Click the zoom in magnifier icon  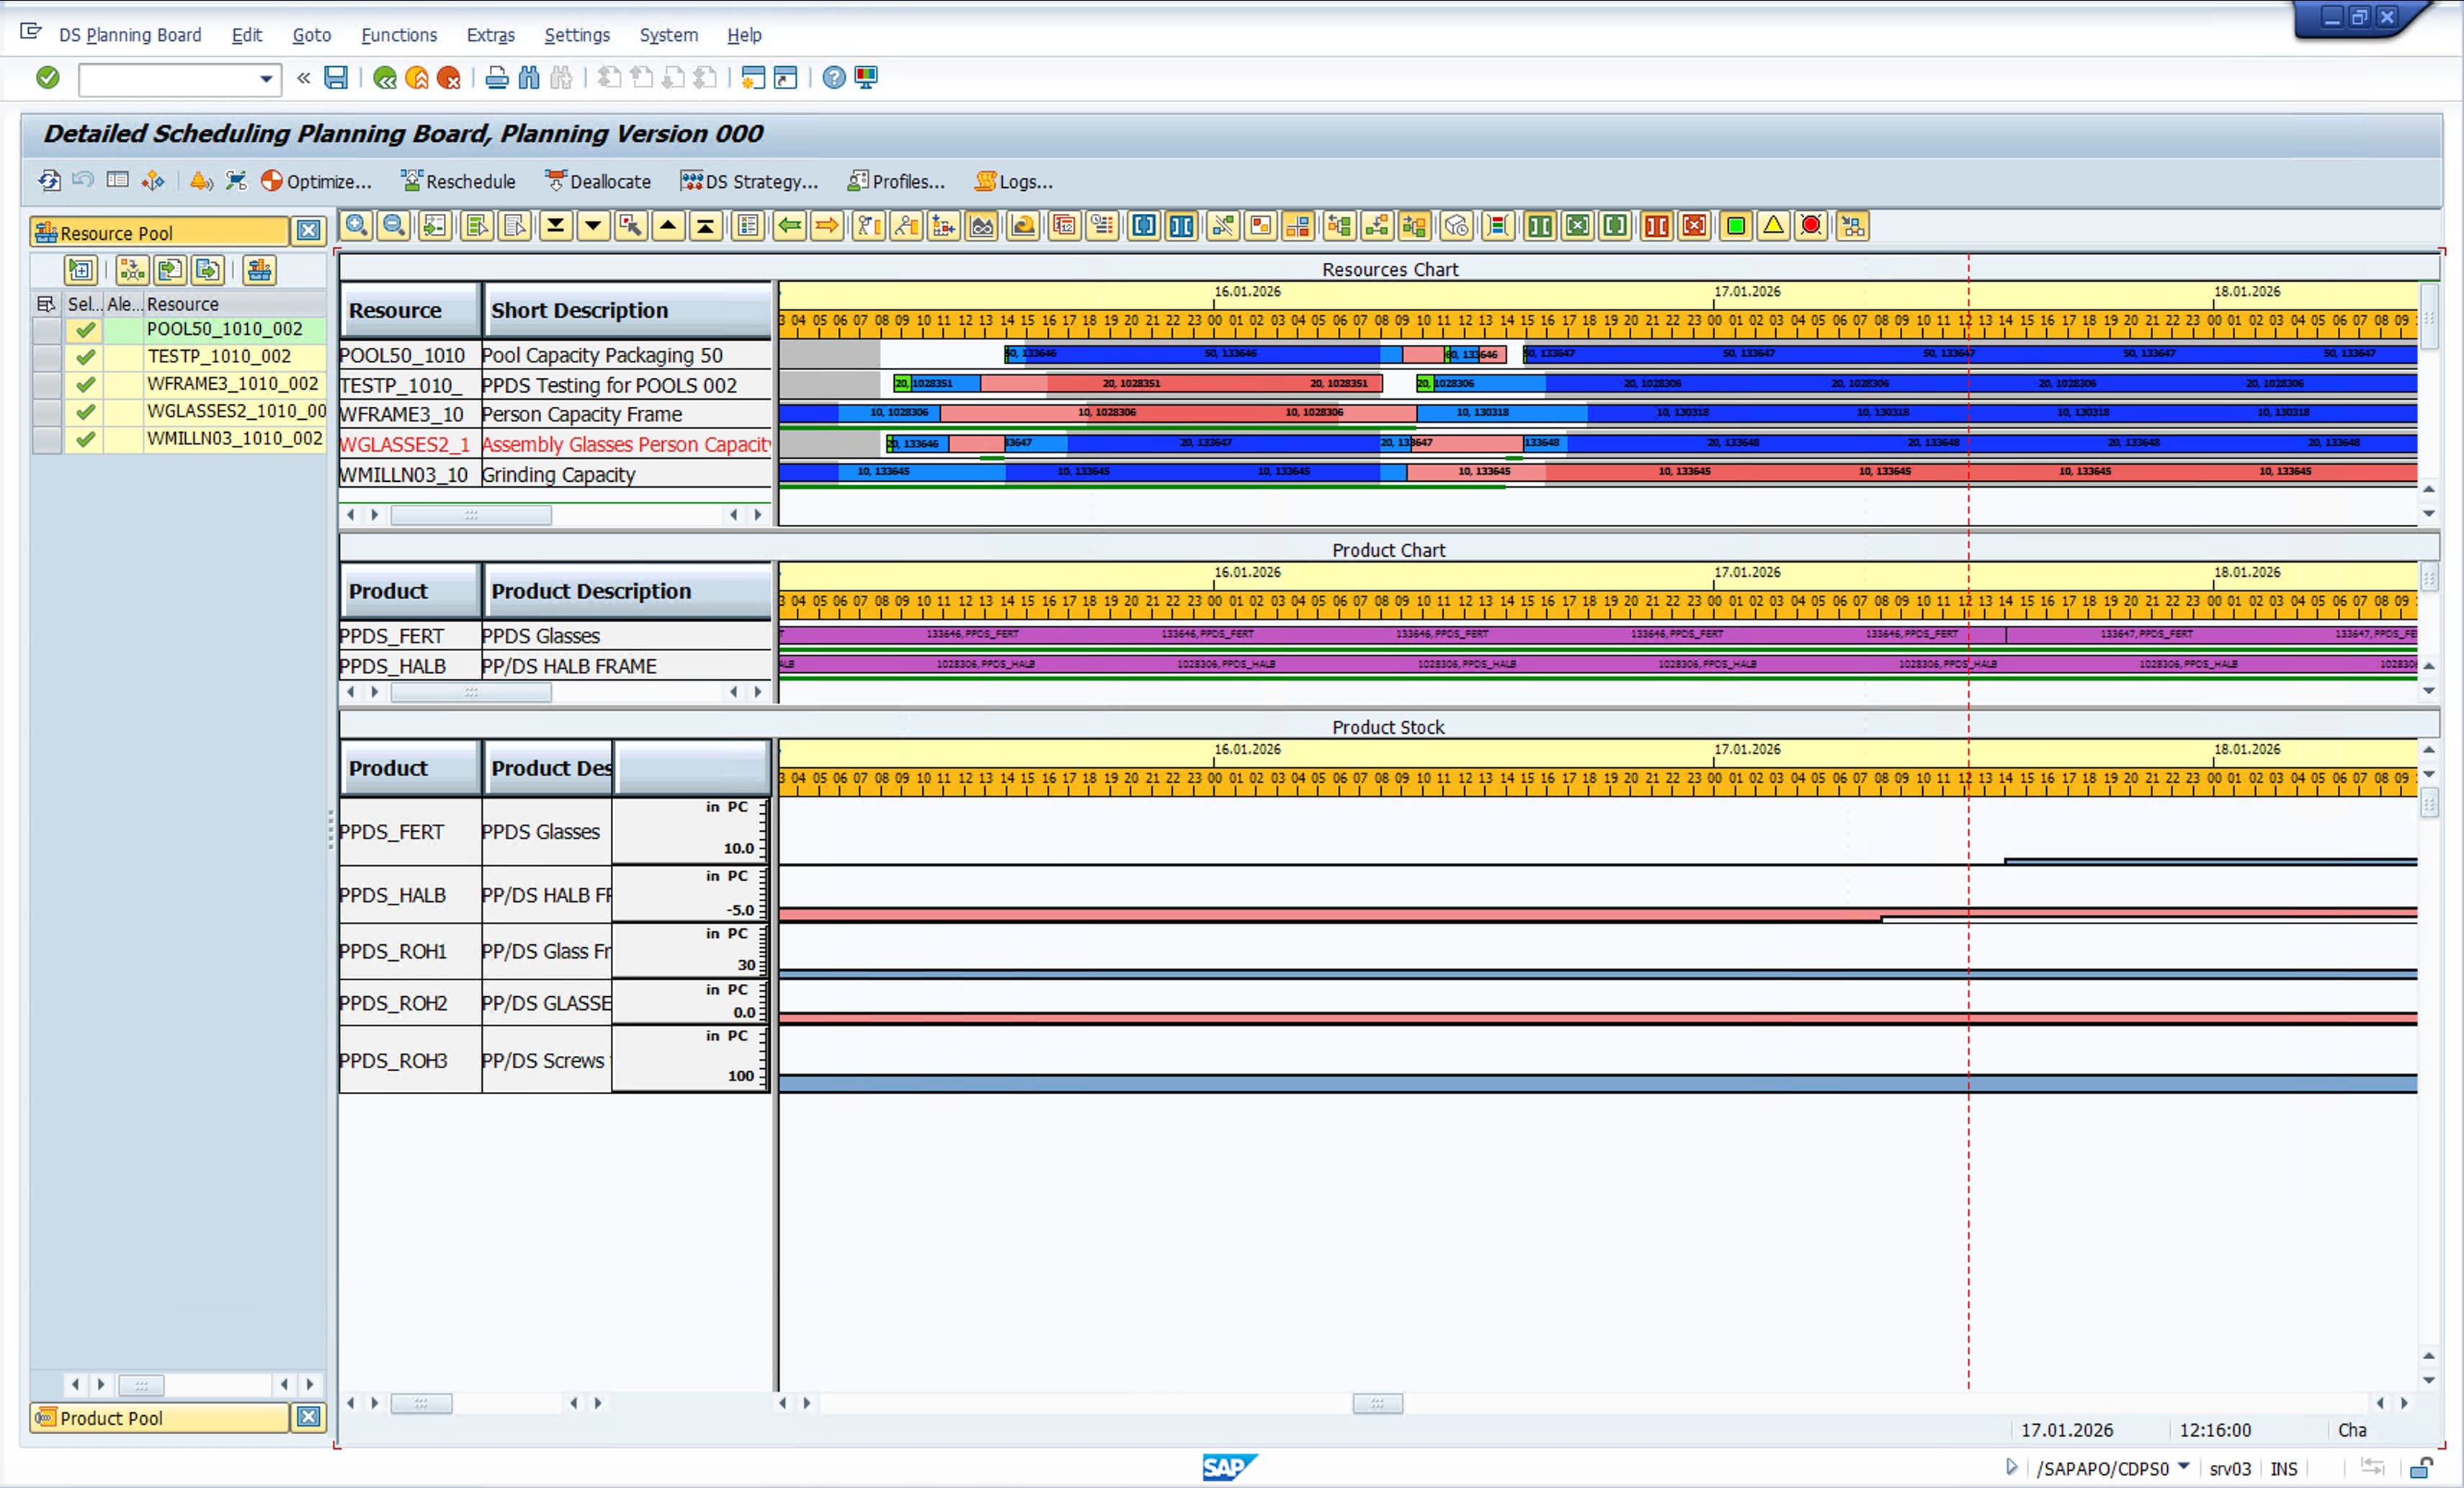(357, 226)
